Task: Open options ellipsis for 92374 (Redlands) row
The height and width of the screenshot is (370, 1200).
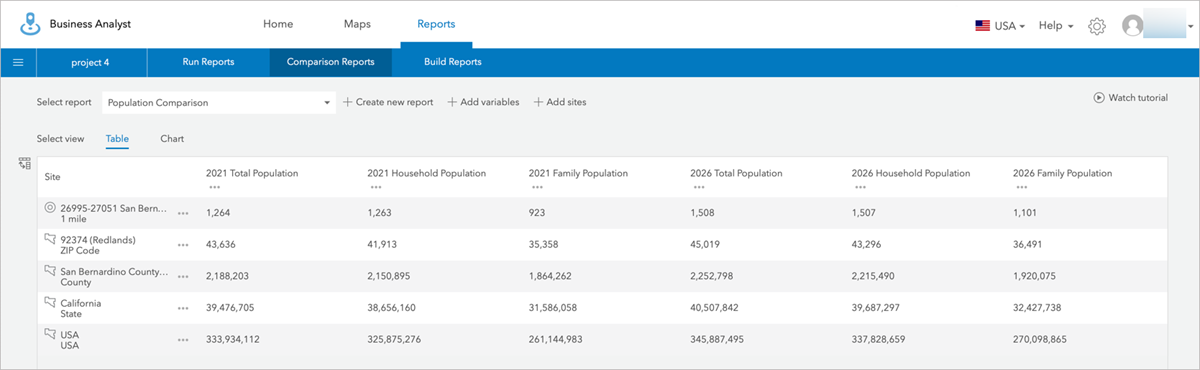Action: [x=183, y=245]
